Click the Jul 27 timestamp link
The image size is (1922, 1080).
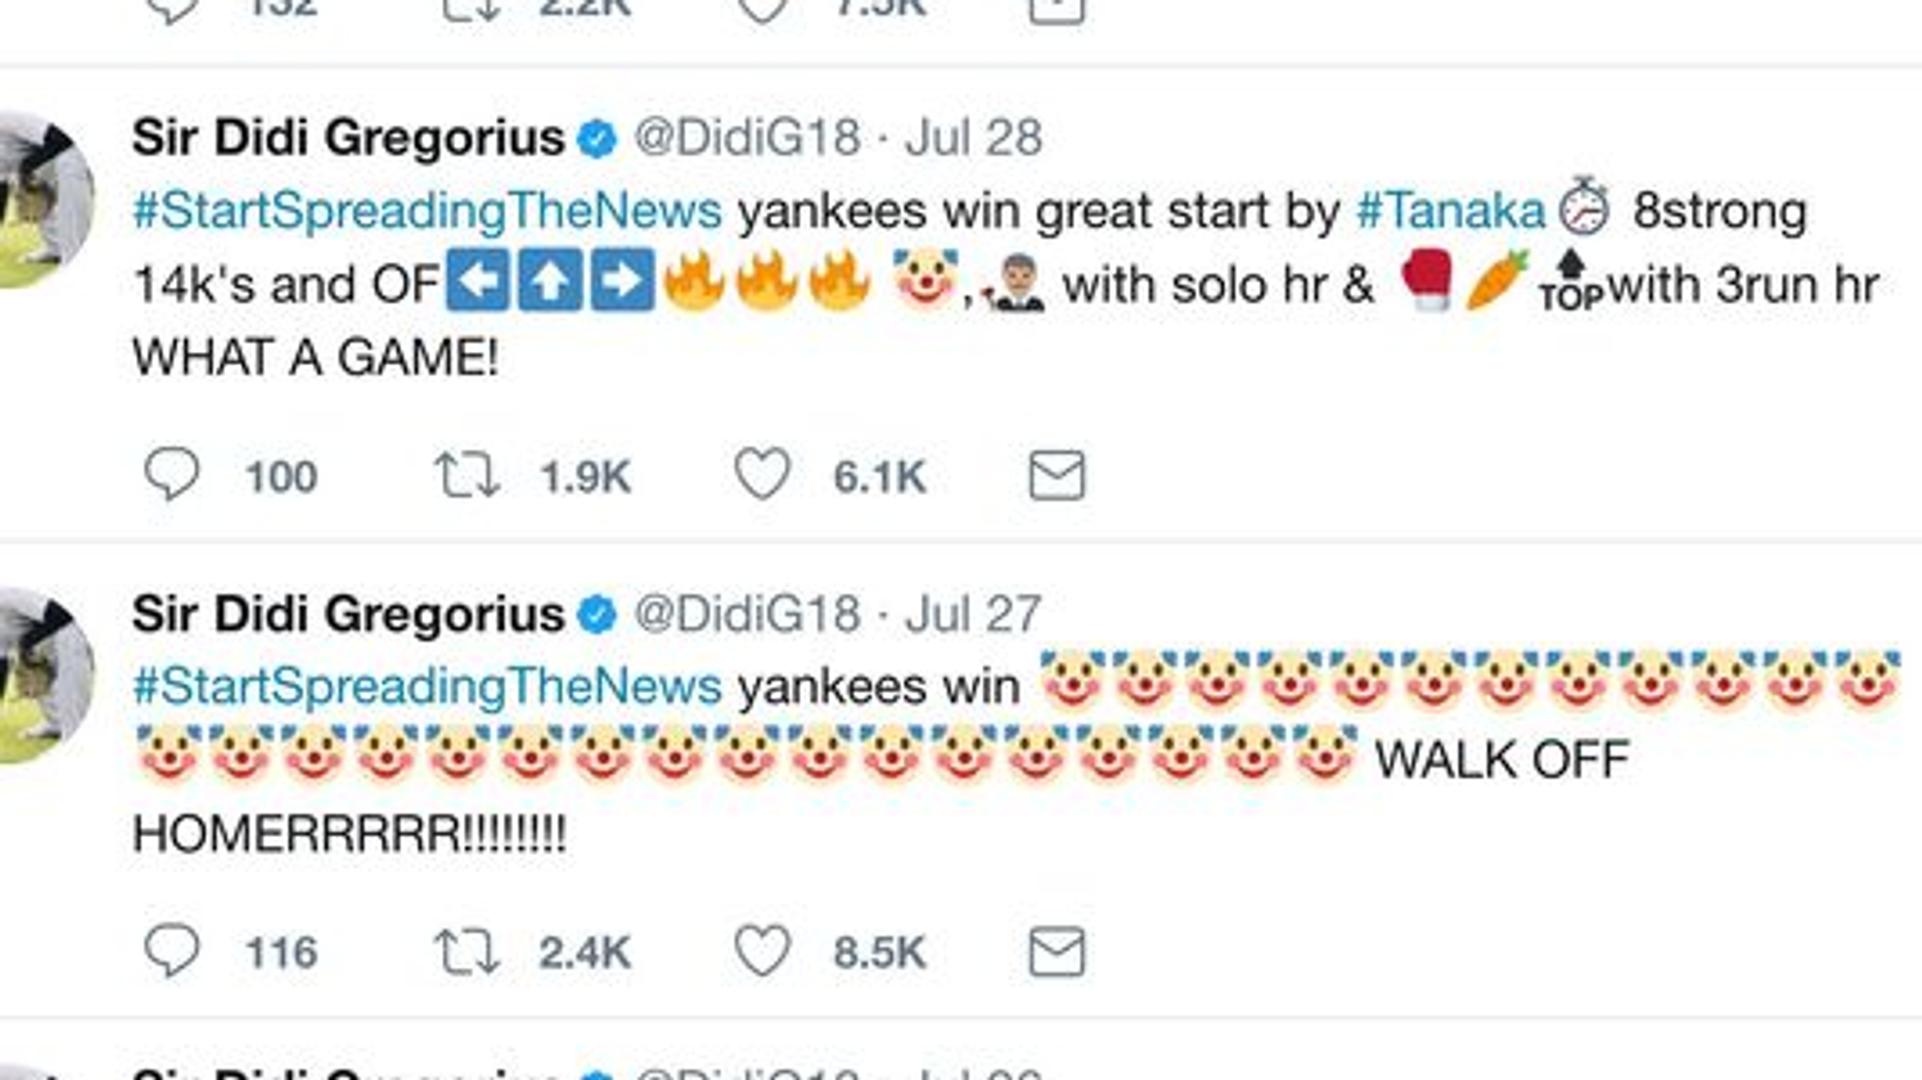coord(975,612)
